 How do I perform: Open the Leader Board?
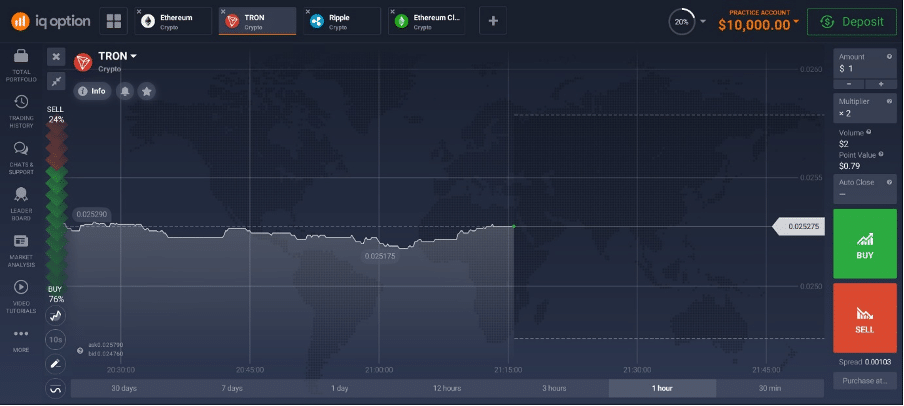click(x=21, y=205)
